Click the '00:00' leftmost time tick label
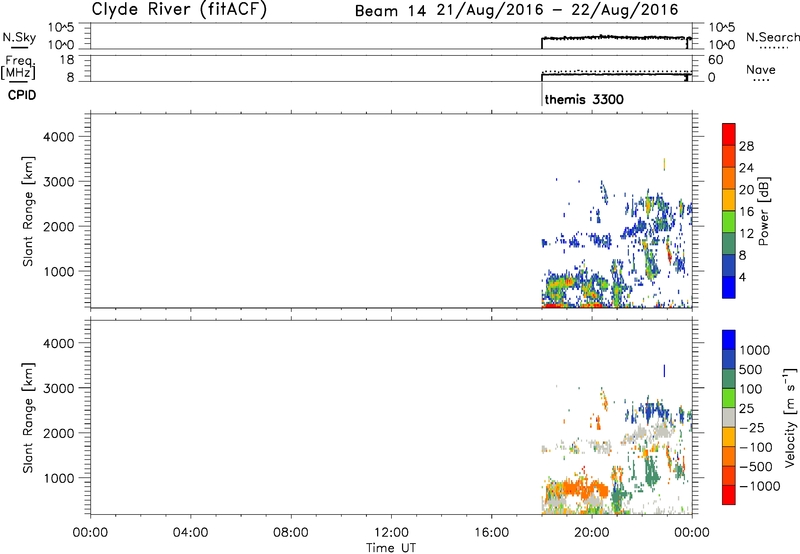This screenshot has width=800, height=554. [90, 533]
